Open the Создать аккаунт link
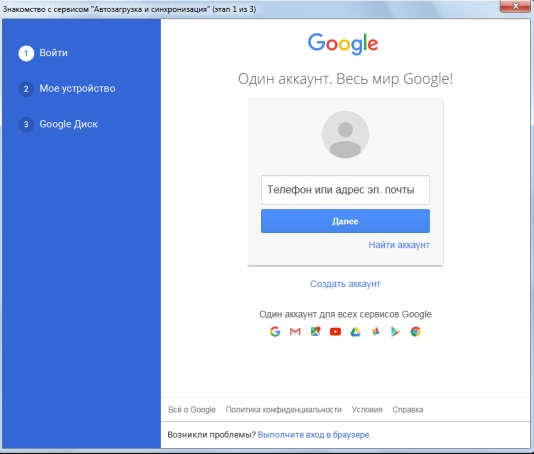The height and width of the screenshot is (454, 534). tap(345, 284)
